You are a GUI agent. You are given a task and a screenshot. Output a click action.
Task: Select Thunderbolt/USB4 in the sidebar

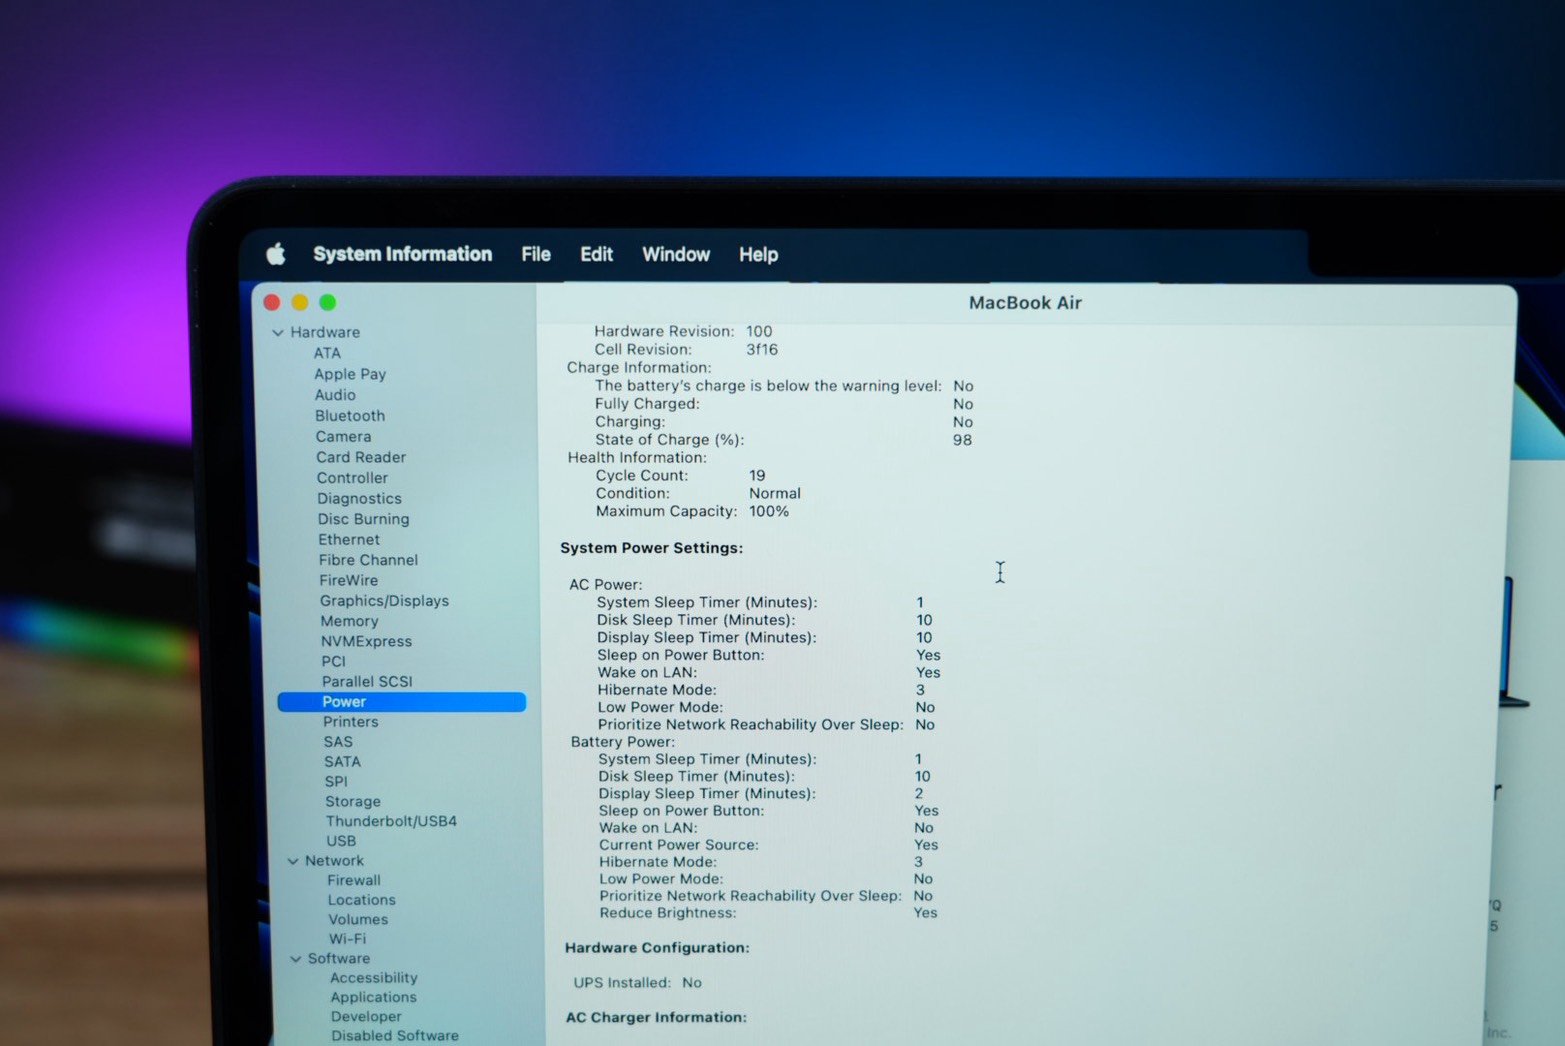[391, 821]
